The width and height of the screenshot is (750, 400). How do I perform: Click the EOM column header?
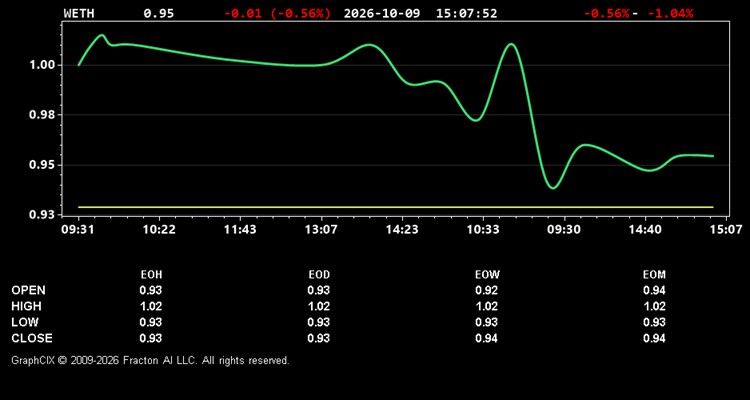tap(654, 275)
